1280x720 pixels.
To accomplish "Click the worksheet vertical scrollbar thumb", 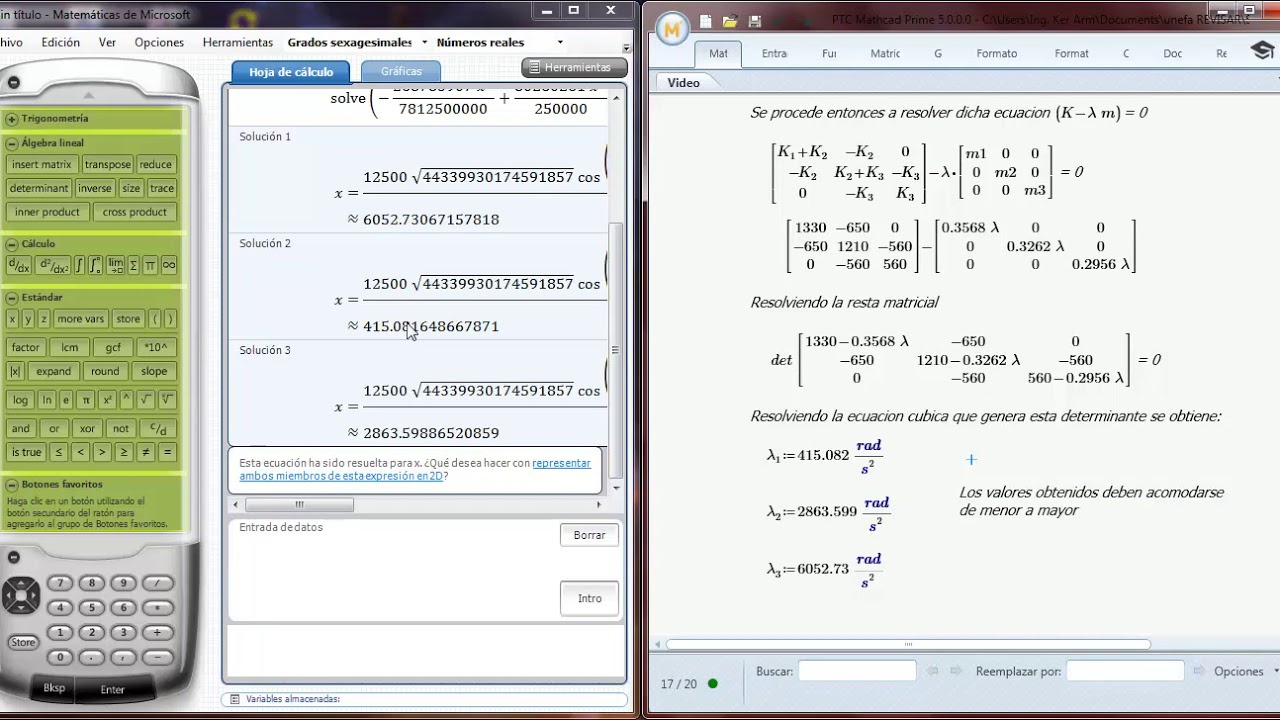I will point(615,350).
